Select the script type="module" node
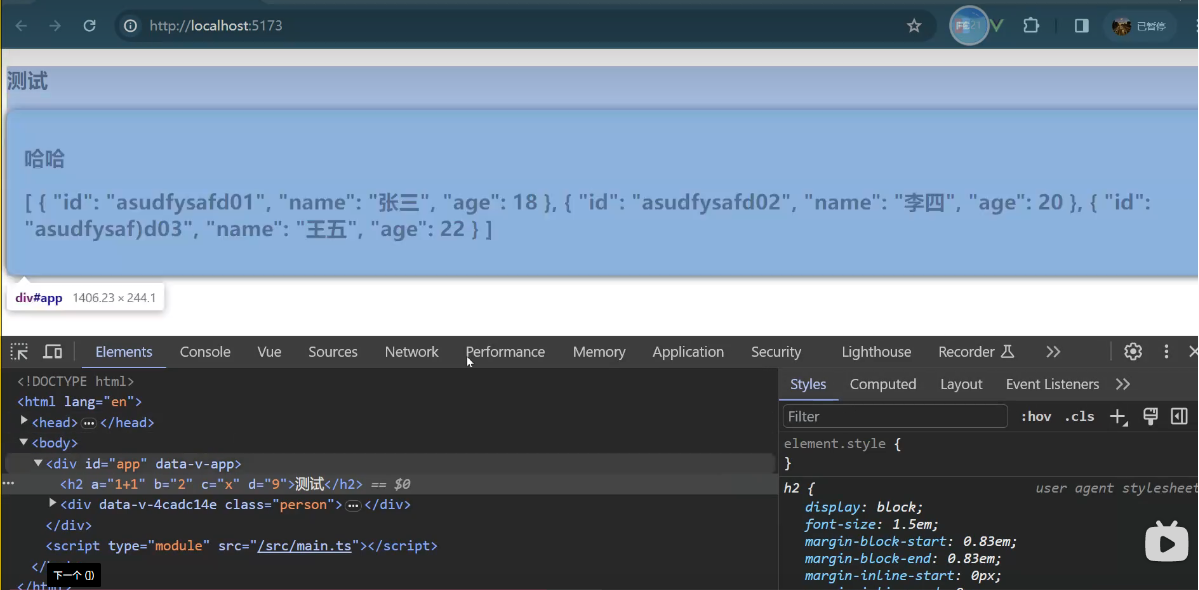 point(242,546)
